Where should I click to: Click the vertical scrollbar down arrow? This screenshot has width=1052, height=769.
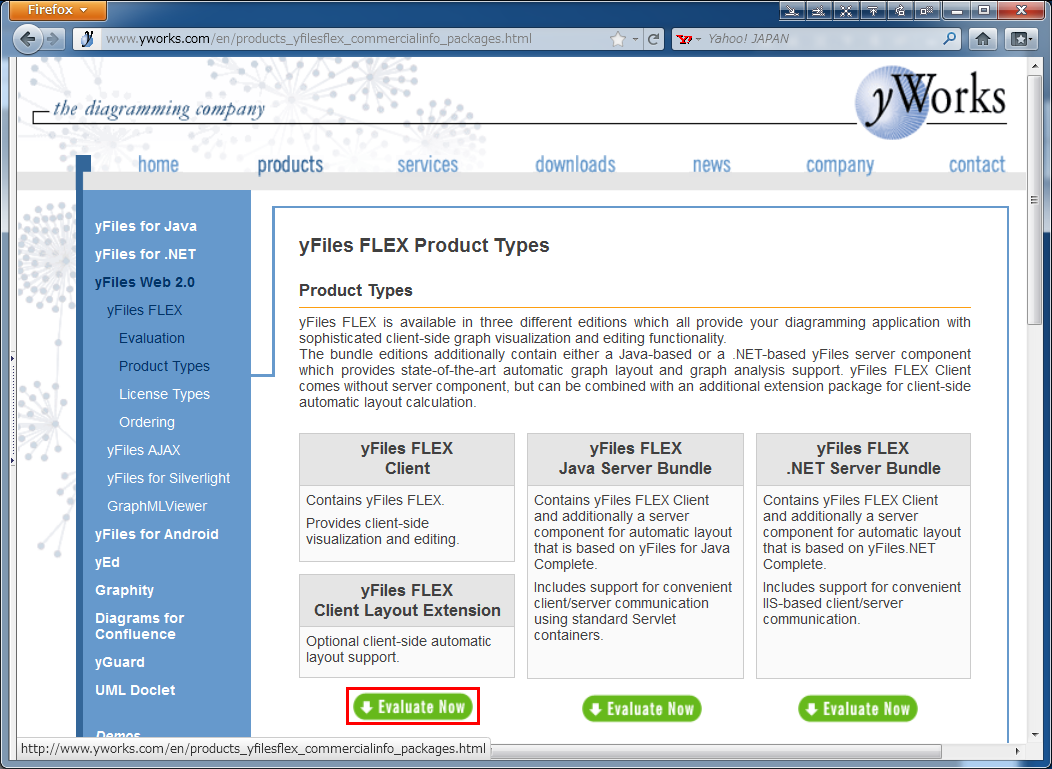pyautogui.click(x=1034, y=734)
